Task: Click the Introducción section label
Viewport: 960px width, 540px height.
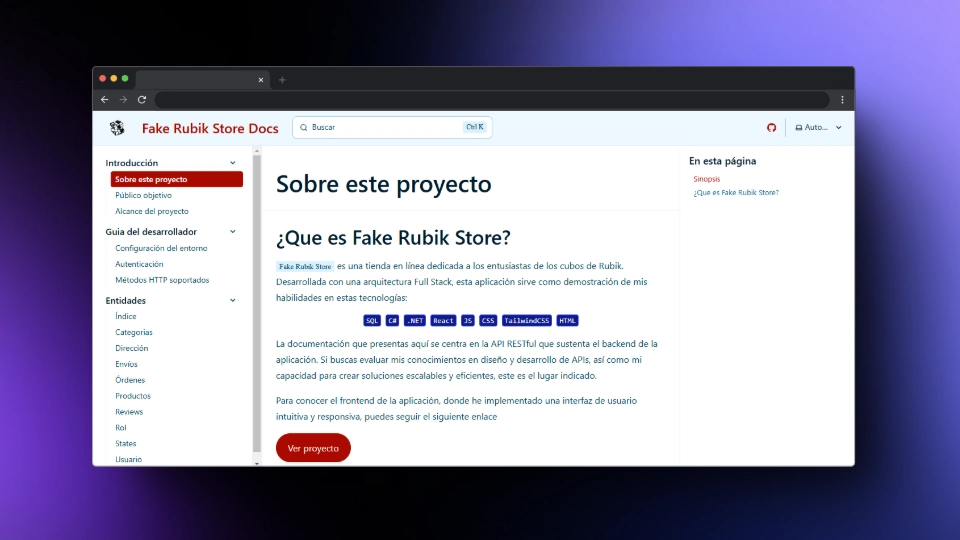Action: (132, 163)
